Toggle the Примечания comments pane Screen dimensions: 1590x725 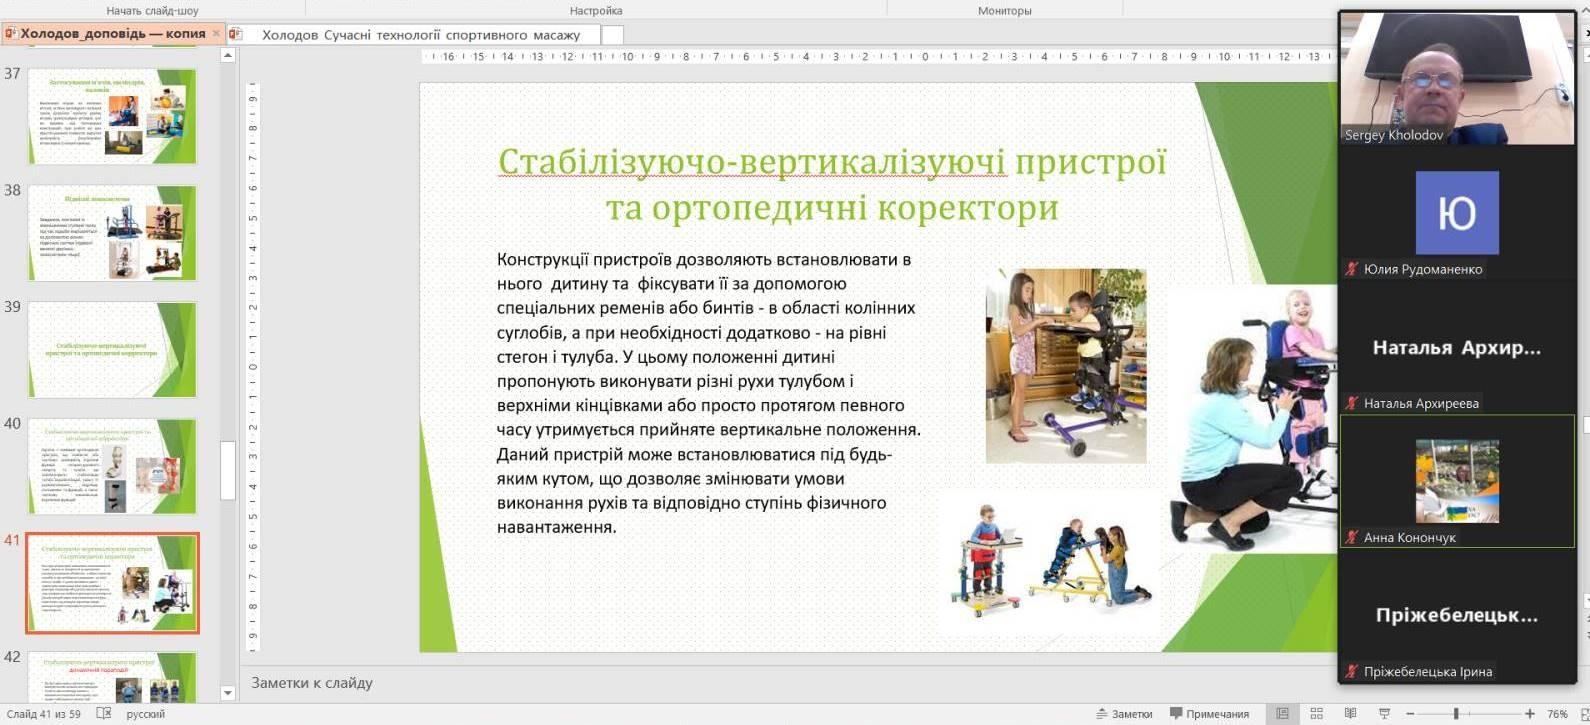1209,714
